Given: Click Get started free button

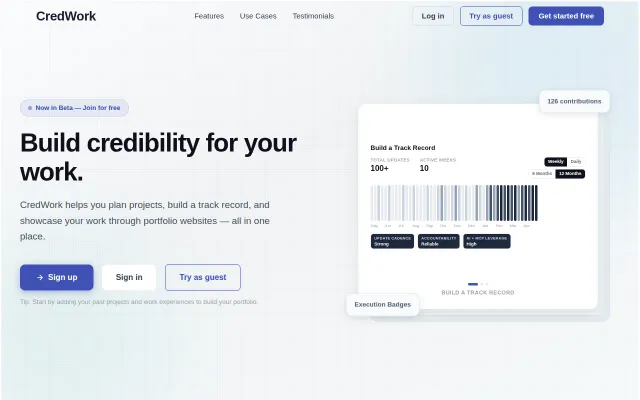Looking at the screenshot, I should (566, 16).
